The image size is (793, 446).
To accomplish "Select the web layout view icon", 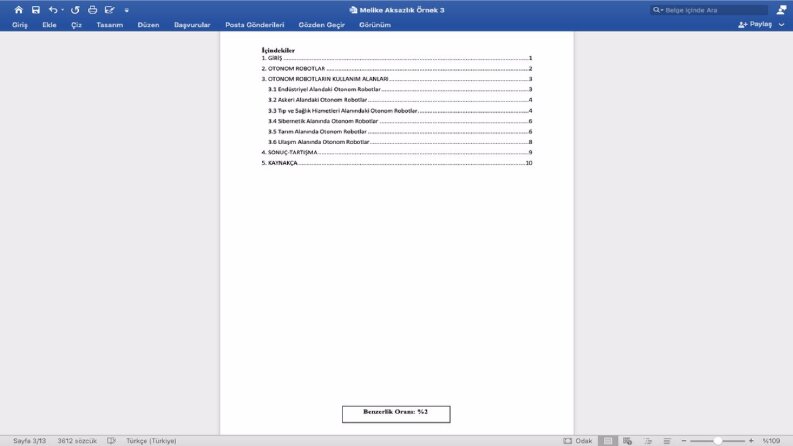I will [x=628, y=441].
